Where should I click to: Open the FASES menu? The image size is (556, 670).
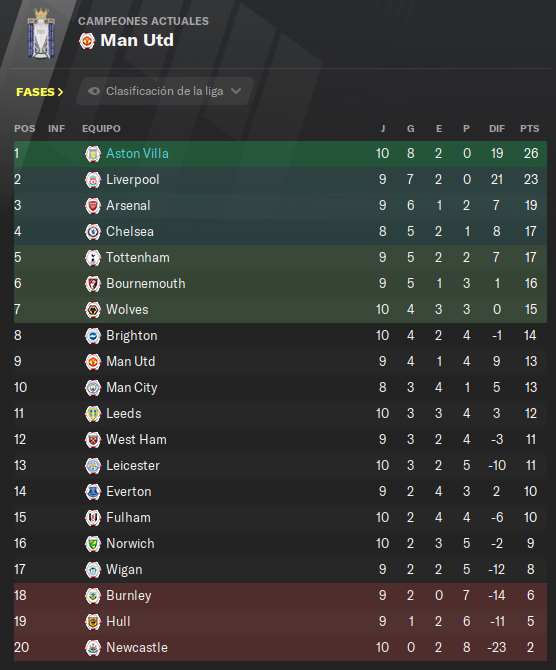(x=40, y=92)
